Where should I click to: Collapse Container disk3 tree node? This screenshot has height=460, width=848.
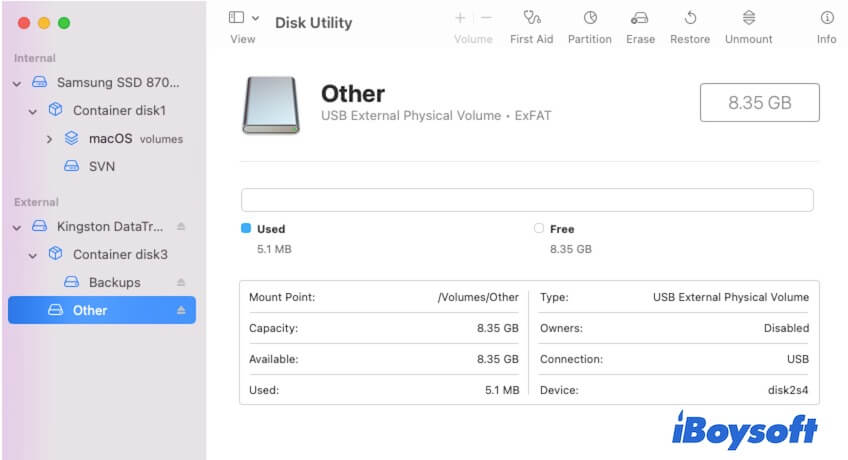tap(33, 255)
